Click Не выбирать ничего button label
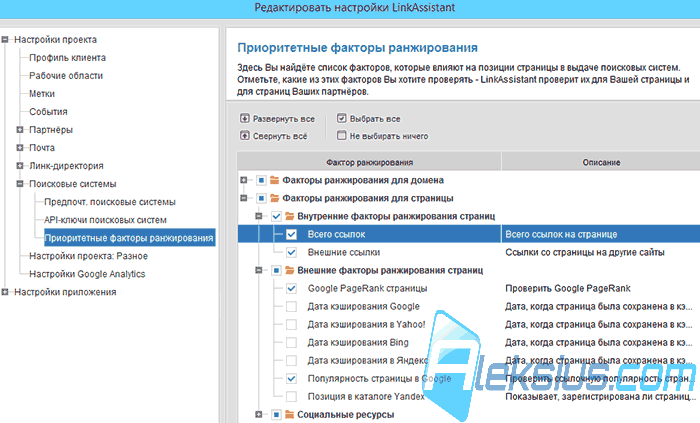Screen dimensions: 700x423 click(389, 136)
